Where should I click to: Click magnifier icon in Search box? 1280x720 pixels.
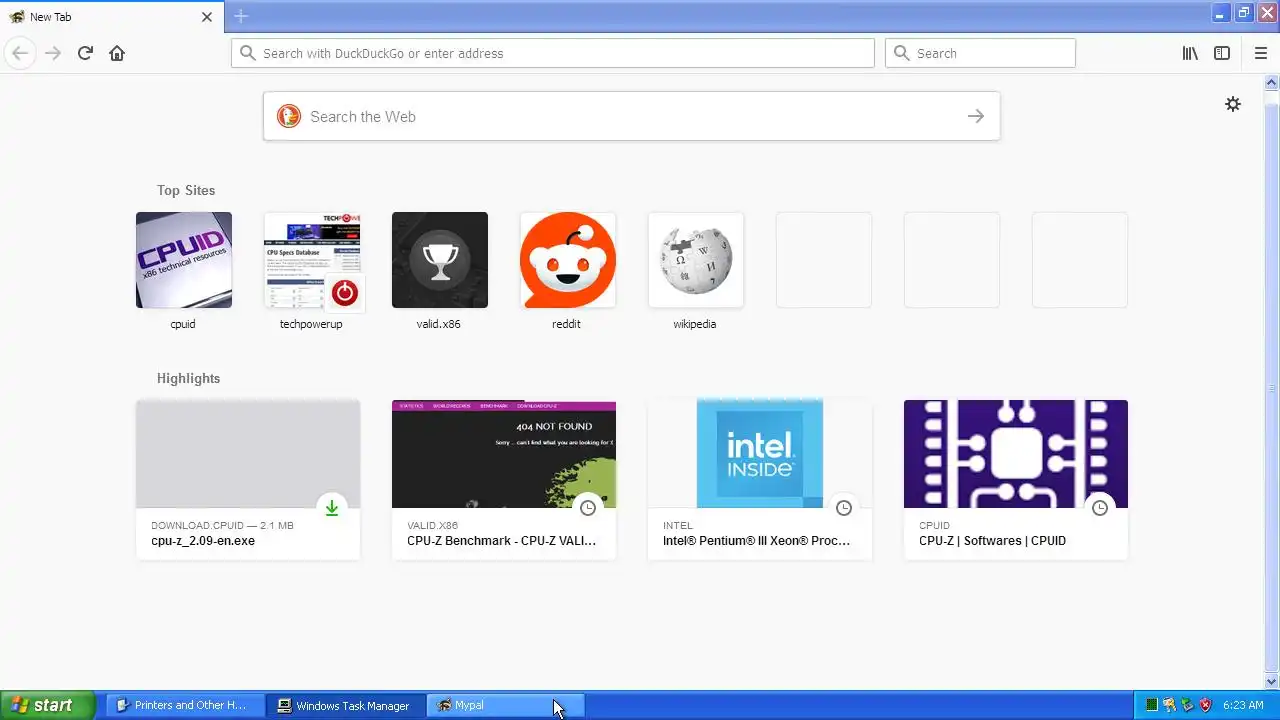[902, 53]
